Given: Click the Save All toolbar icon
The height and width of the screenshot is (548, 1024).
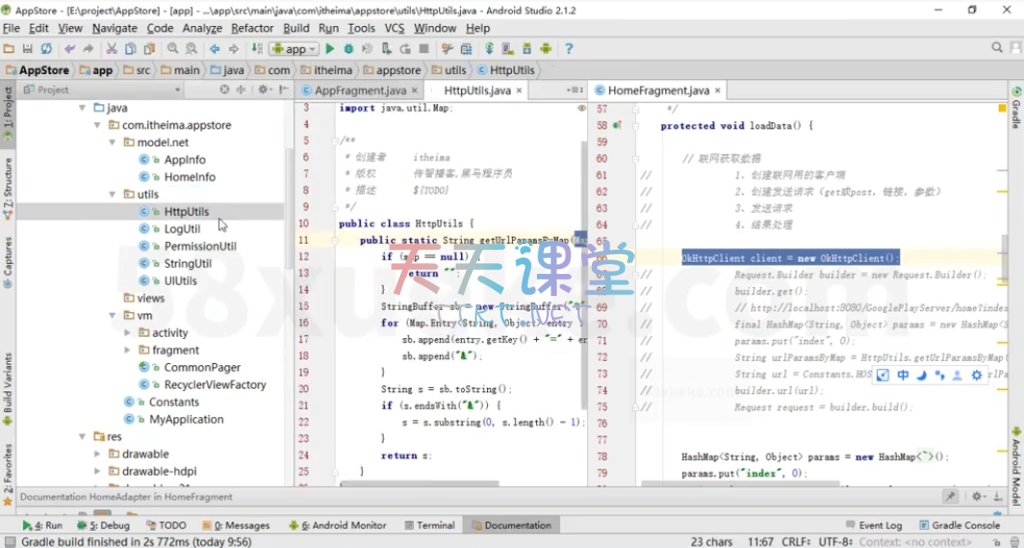Looking at the screenshot, I should click(x=28, y=48).
